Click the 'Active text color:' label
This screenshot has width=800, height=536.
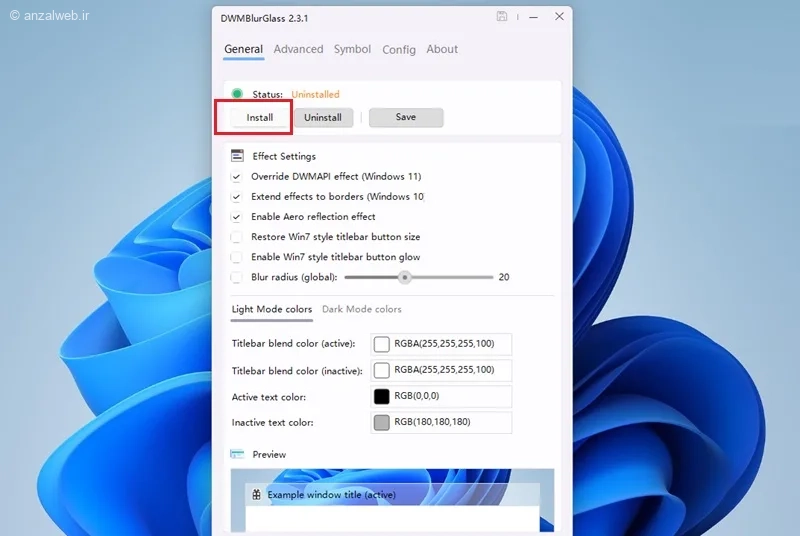268,397
